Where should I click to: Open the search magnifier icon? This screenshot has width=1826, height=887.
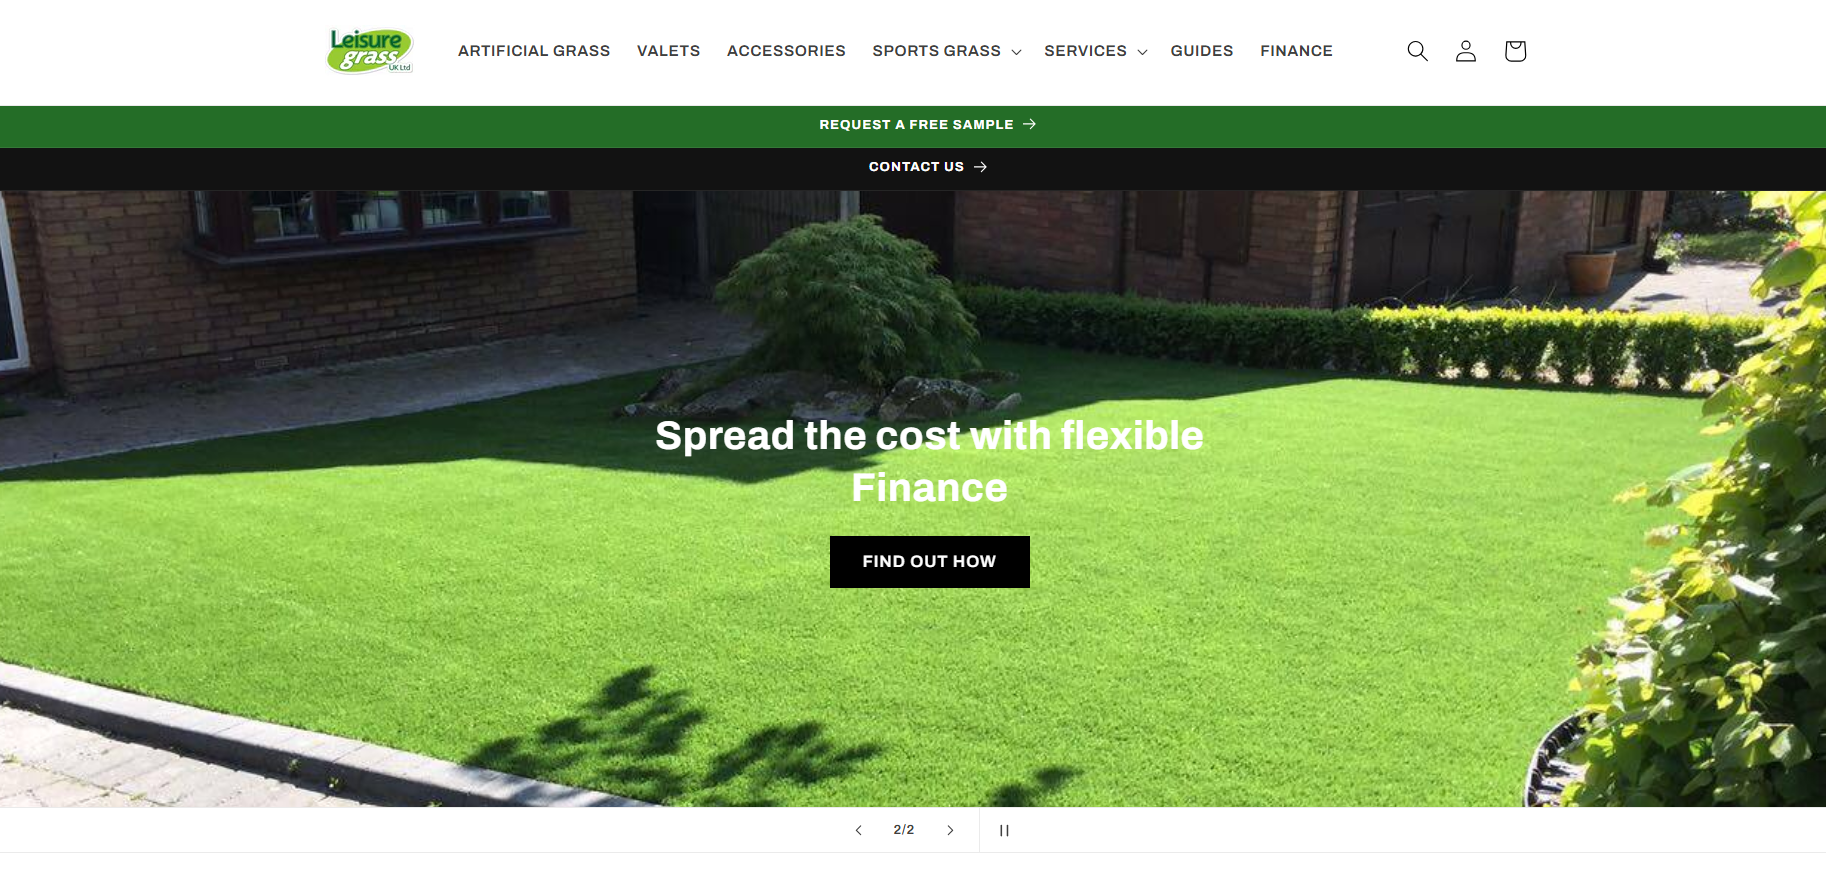tap(1417, 51)
